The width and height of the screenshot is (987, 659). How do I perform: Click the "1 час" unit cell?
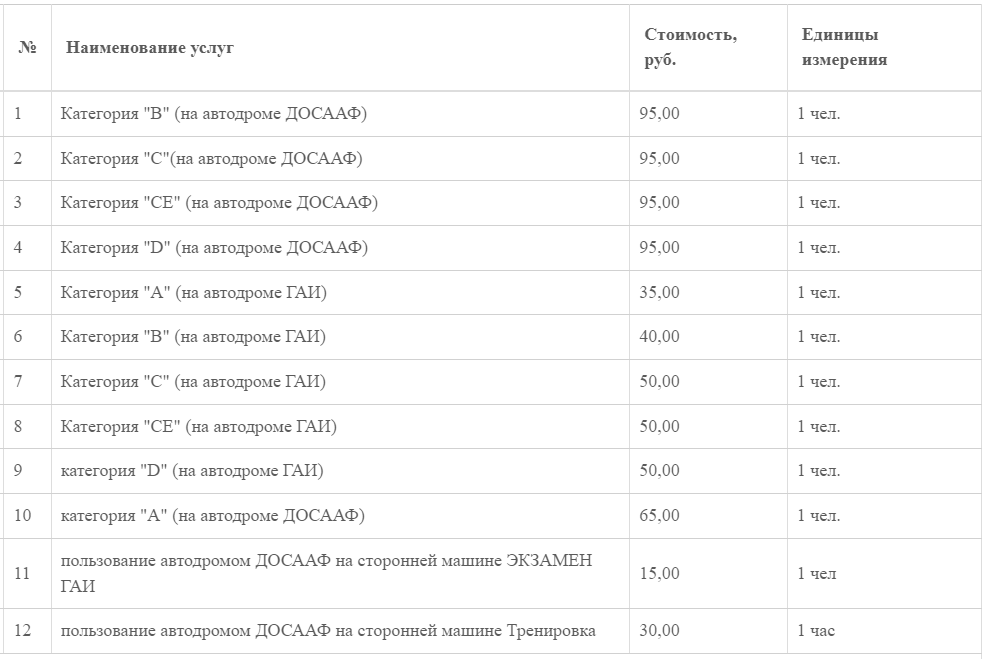[x=816, y=631]
